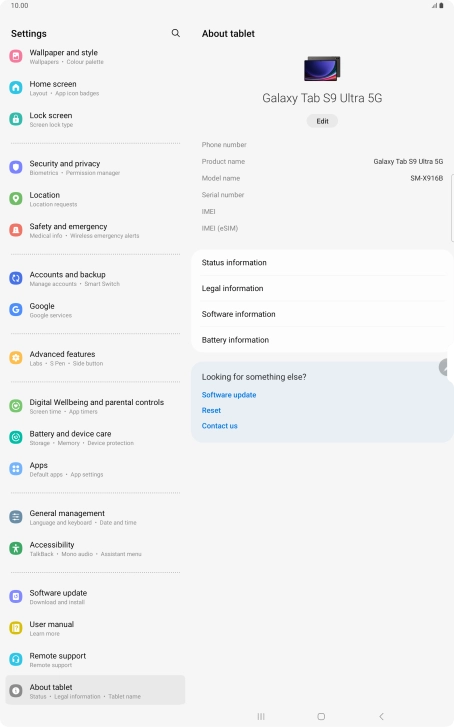Tap the Battery and device care icon

(16, 438)
